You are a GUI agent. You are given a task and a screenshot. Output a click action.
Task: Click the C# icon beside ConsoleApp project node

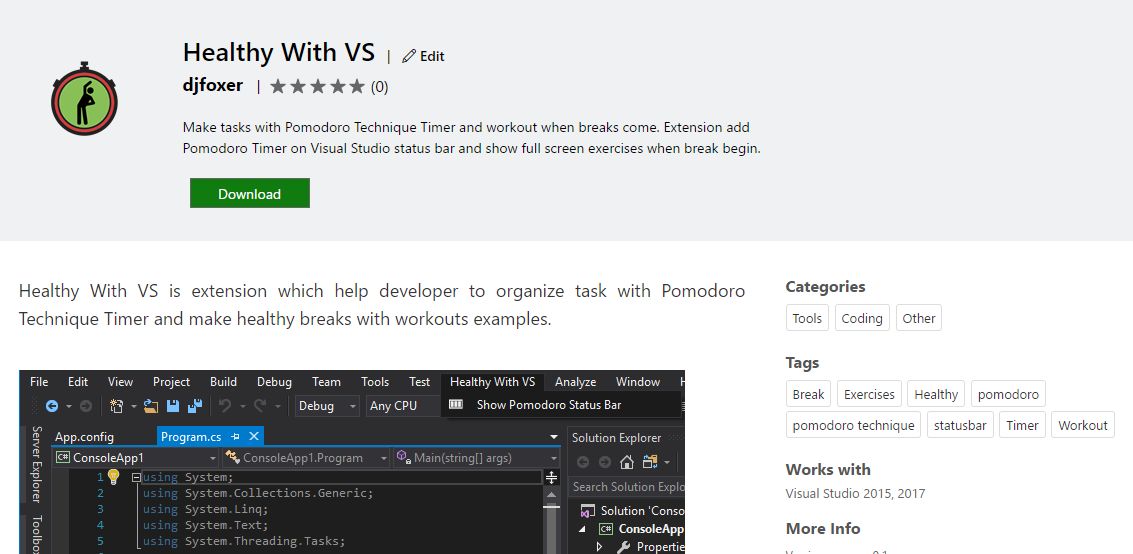(x=606, y=529)
